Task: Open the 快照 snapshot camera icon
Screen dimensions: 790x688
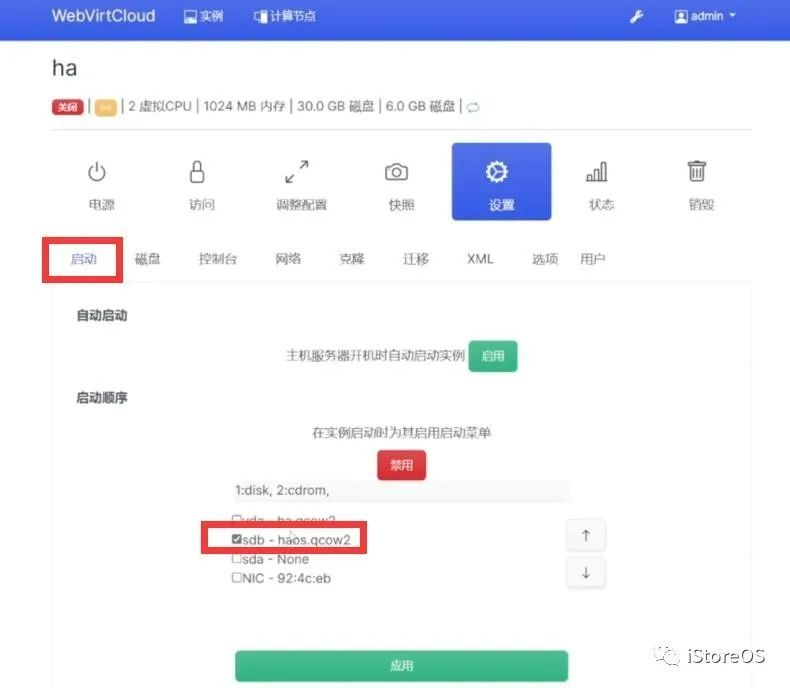Action: pos(397,172)
